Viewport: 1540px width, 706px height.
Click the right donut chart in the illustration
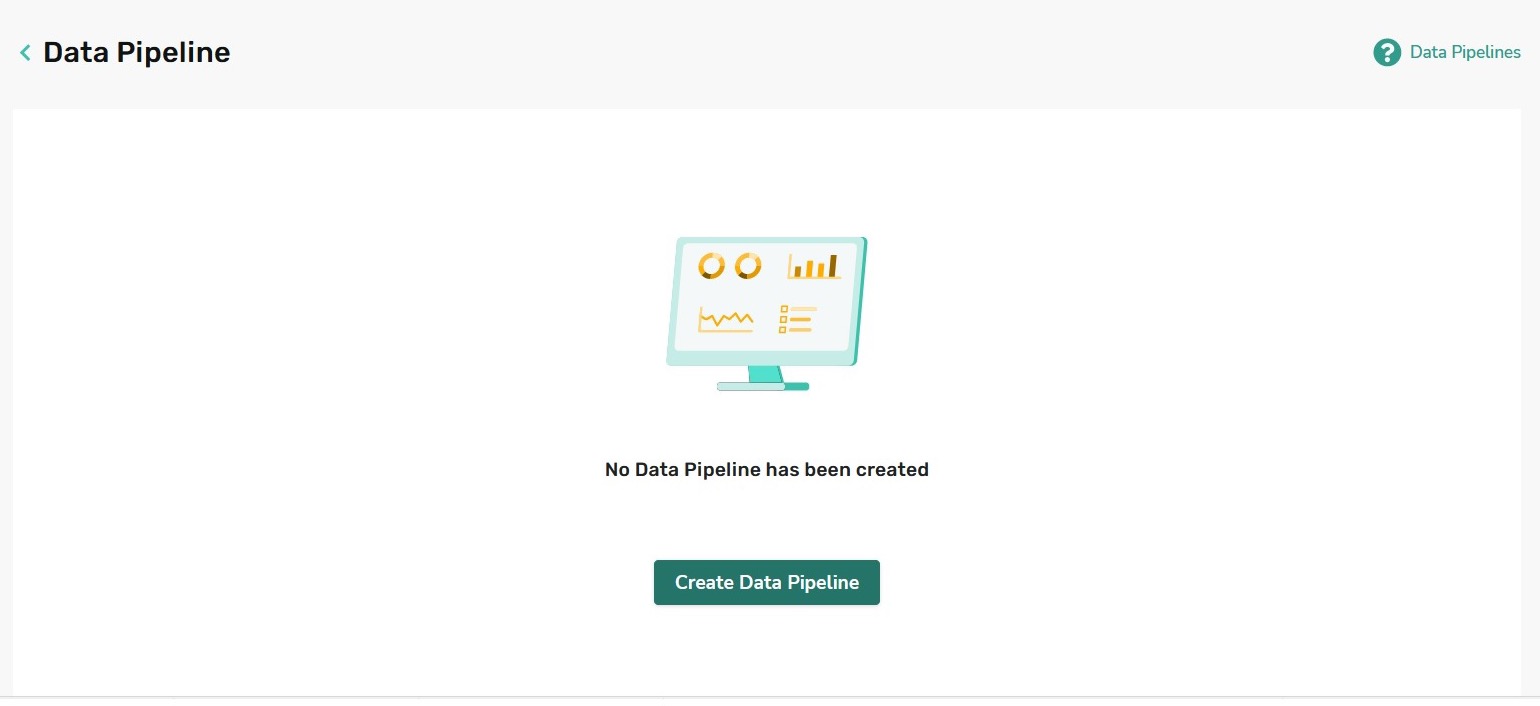point(748,266)
